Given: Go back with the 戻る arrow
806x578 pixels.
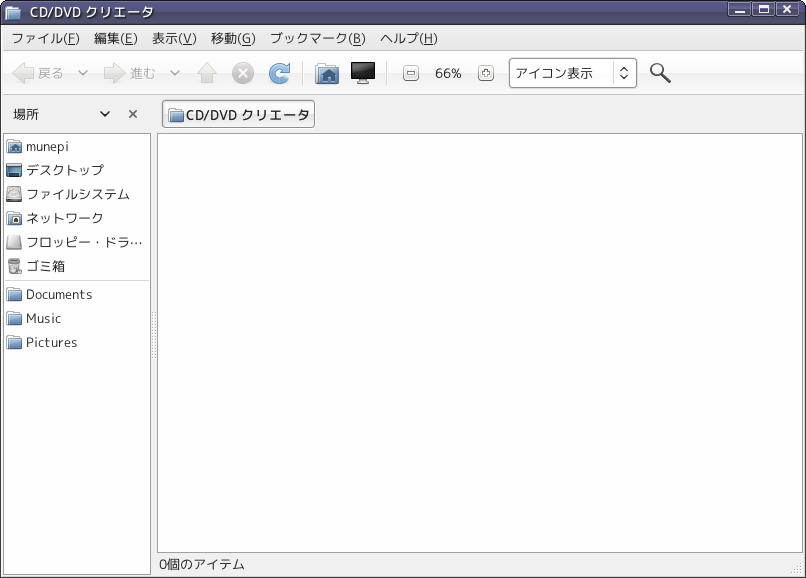Looking at the screenshot, I should coord(38,74).
